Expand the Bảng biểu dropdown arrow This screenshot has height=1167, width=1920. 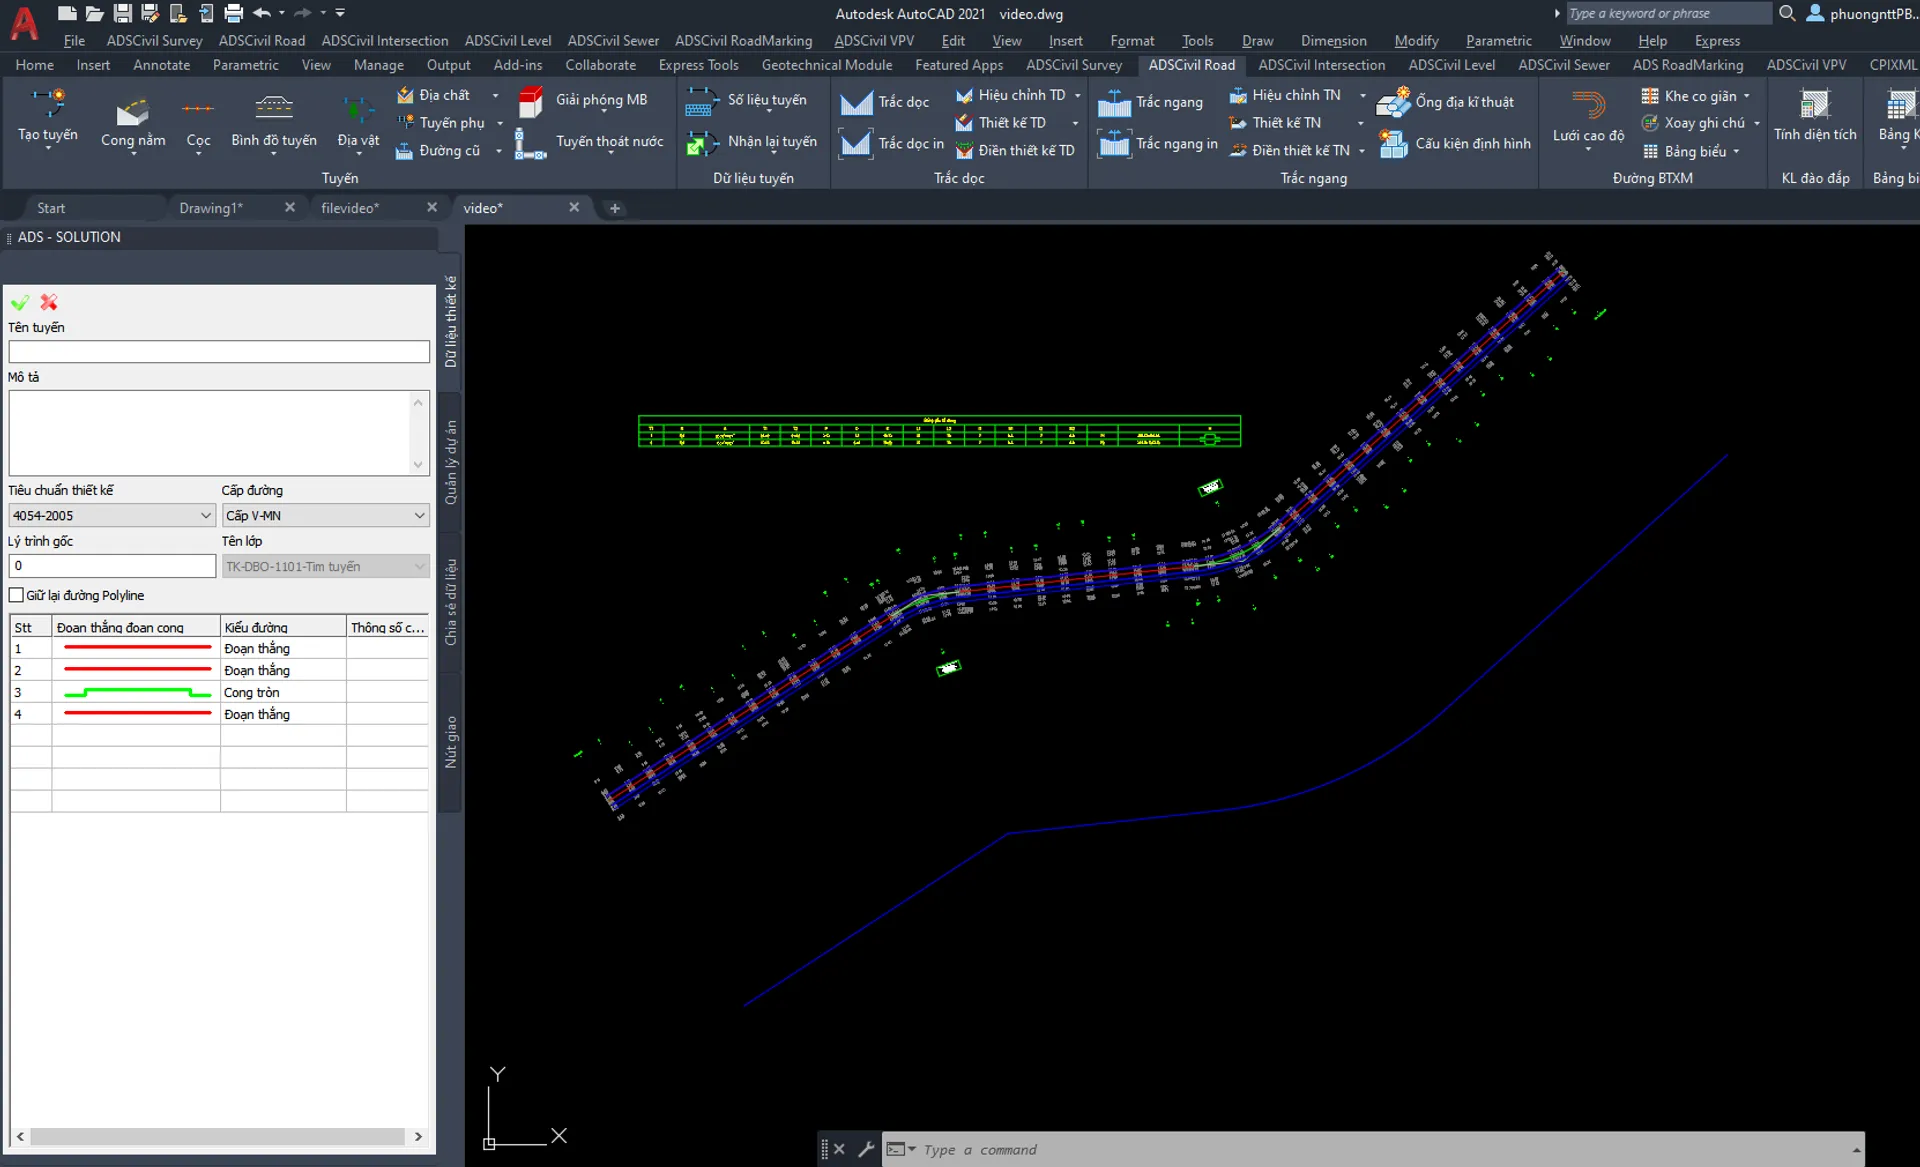click(x=1736, y=151)
